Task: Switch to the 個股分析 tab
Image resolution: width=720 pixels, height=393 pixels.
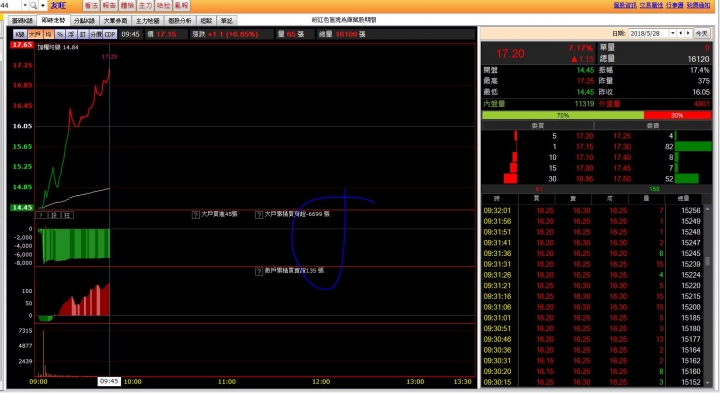Action: click(180, 21)
